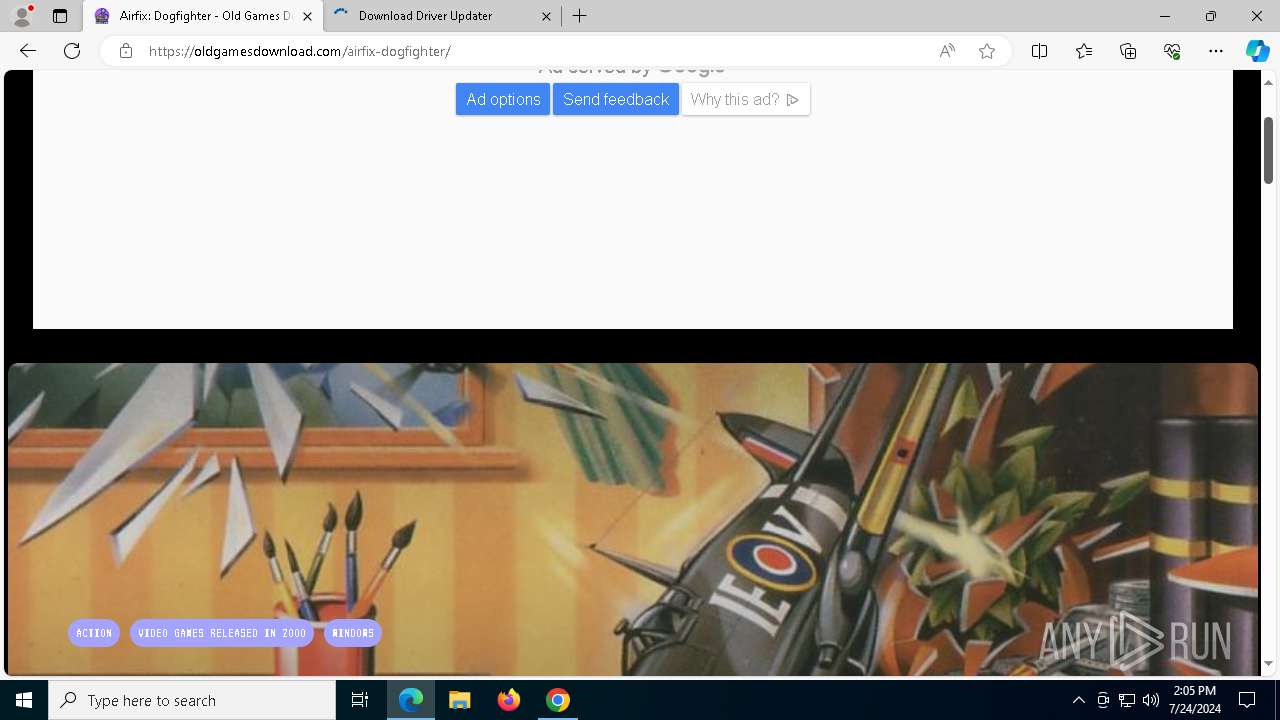Close the Download Driver Updater tab
The image size is (1280, 720).
pyautogui.click(x=546, y=16)
